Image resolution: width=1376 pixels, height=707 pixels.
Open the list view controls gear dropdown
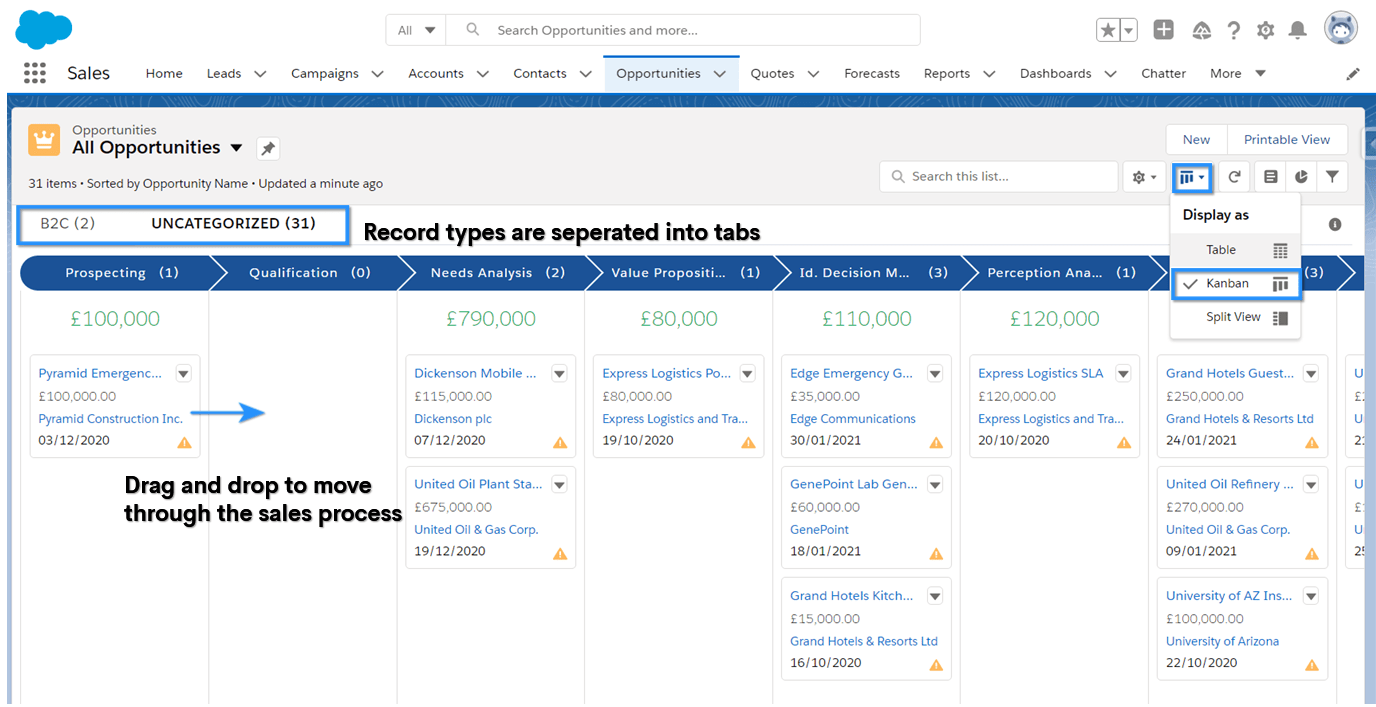1144,177
